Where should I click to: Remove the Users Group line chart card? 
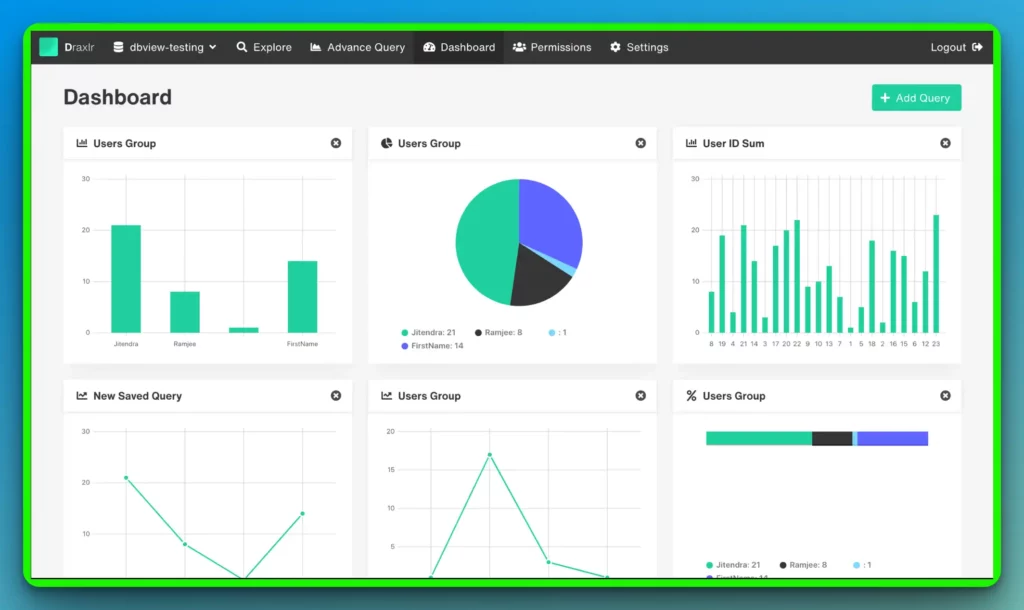pos(641,396)
